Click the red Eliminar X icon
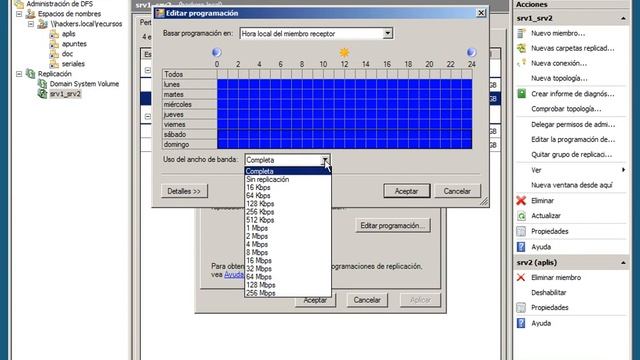 (x=521, y=200)
